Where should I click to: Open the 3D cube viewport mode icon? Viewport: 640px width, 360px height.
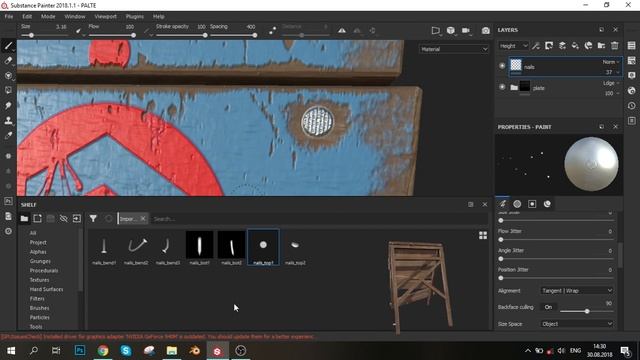coord(451,30)
